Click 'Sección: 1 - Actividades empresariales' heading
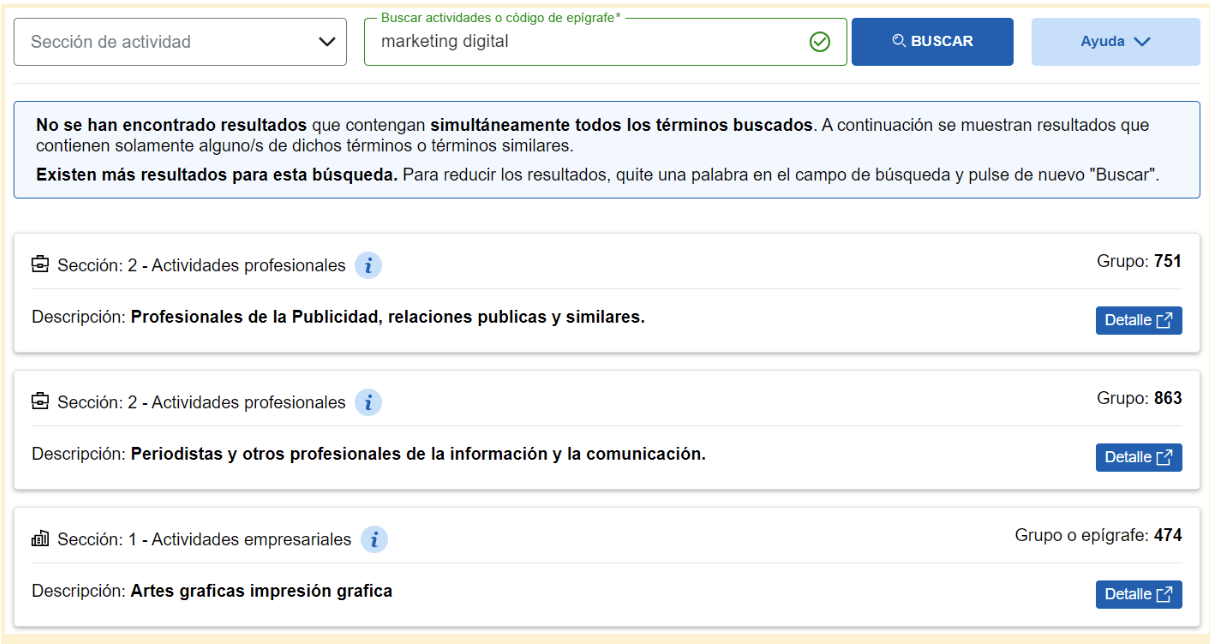This screenshot has height=644, width=1210. [204, 540]
